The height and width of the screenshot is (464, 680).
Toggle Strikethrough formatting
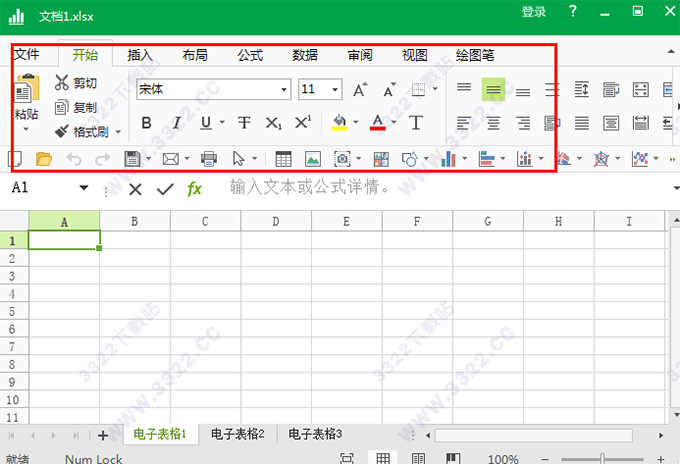pos(244,123)
